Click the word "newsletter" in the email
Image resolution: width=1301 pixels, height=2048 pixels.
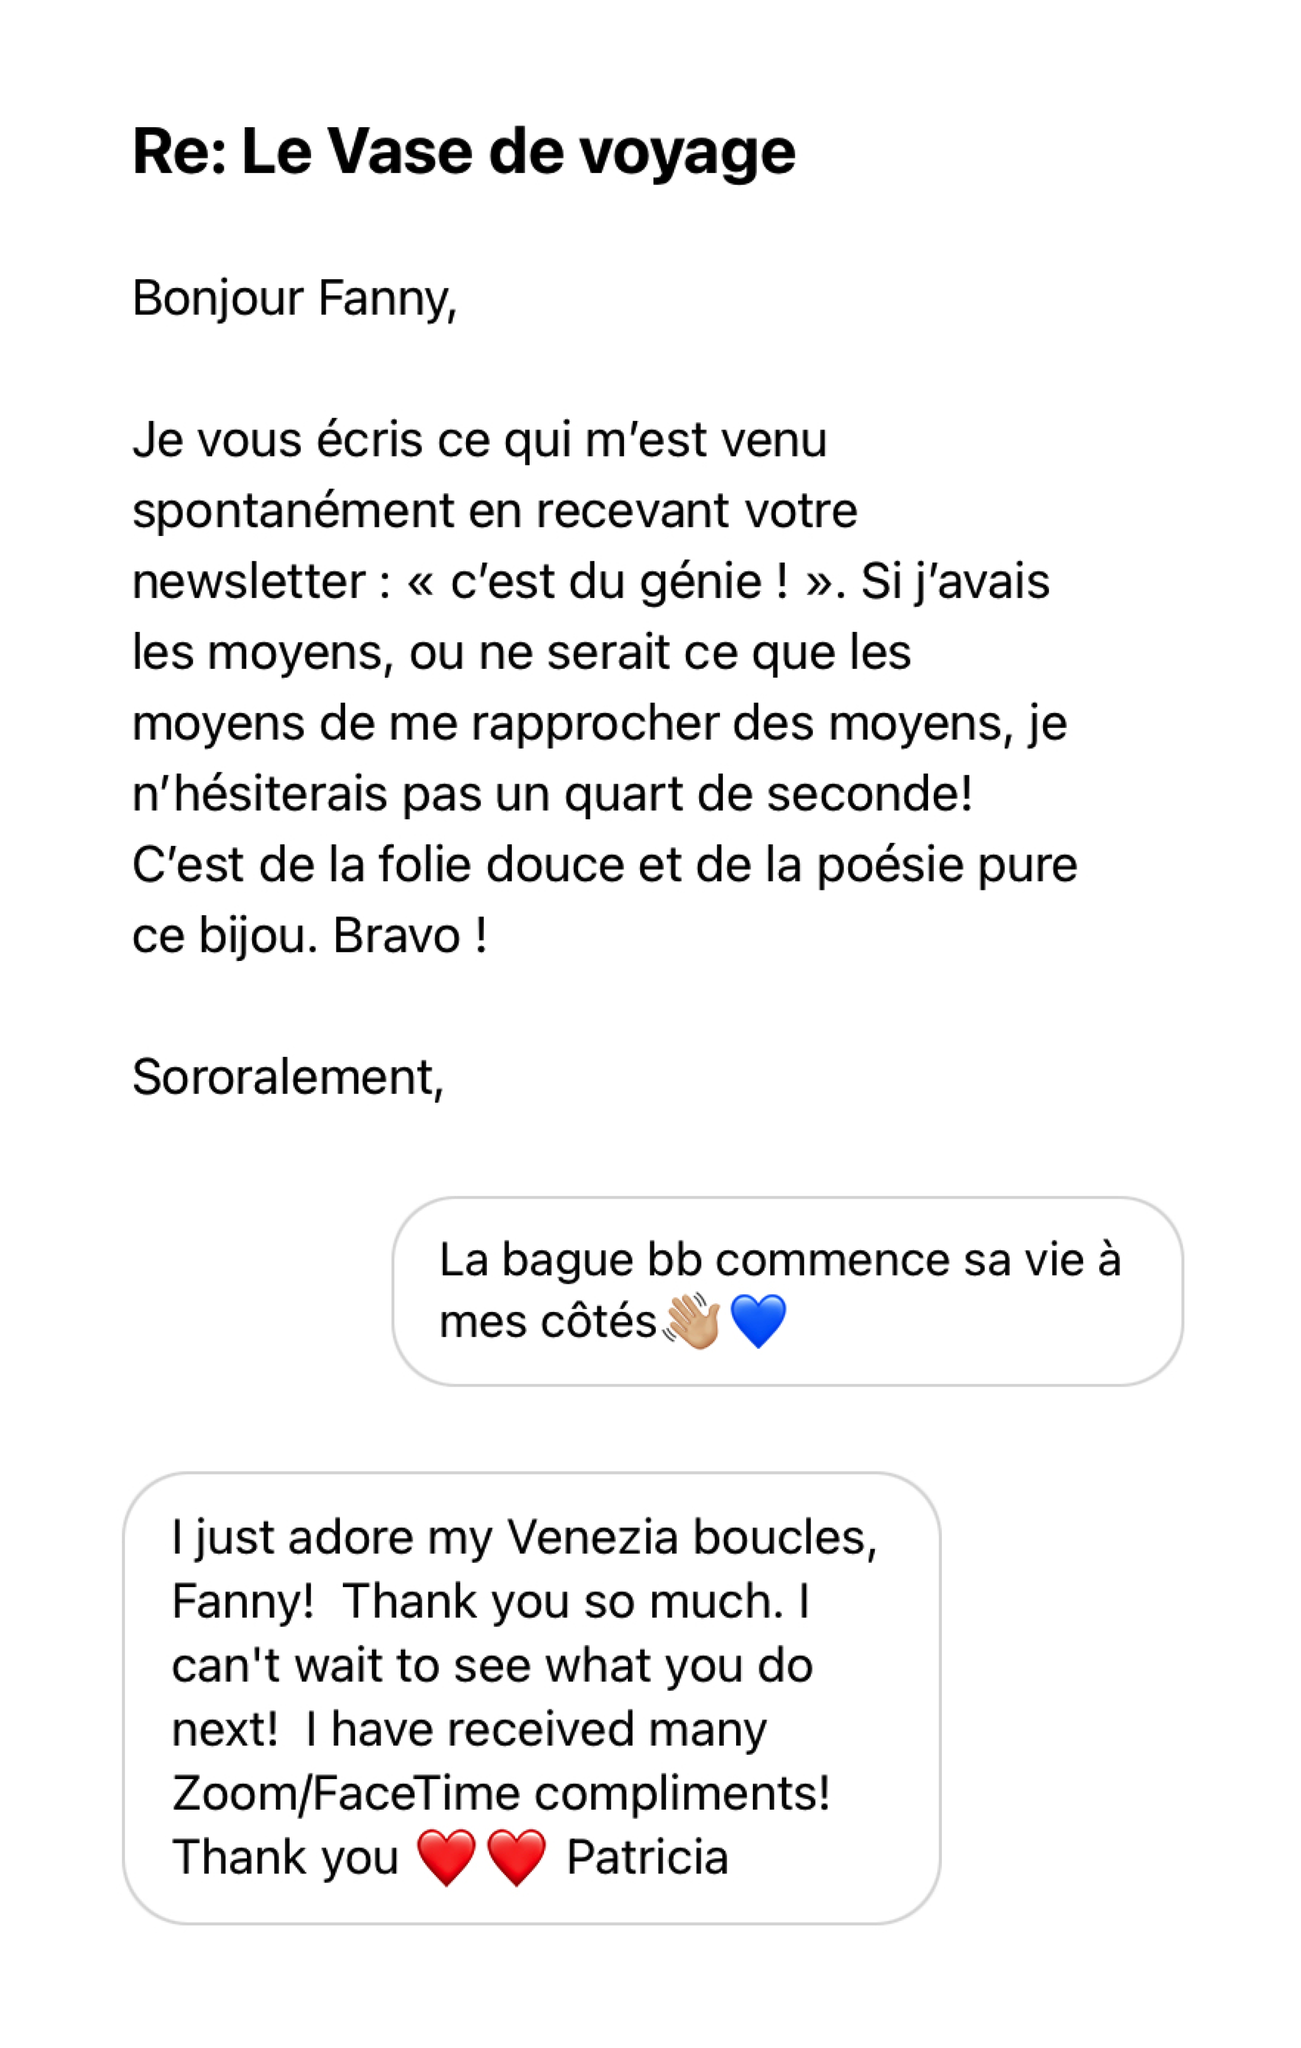(x=249, y=582)
